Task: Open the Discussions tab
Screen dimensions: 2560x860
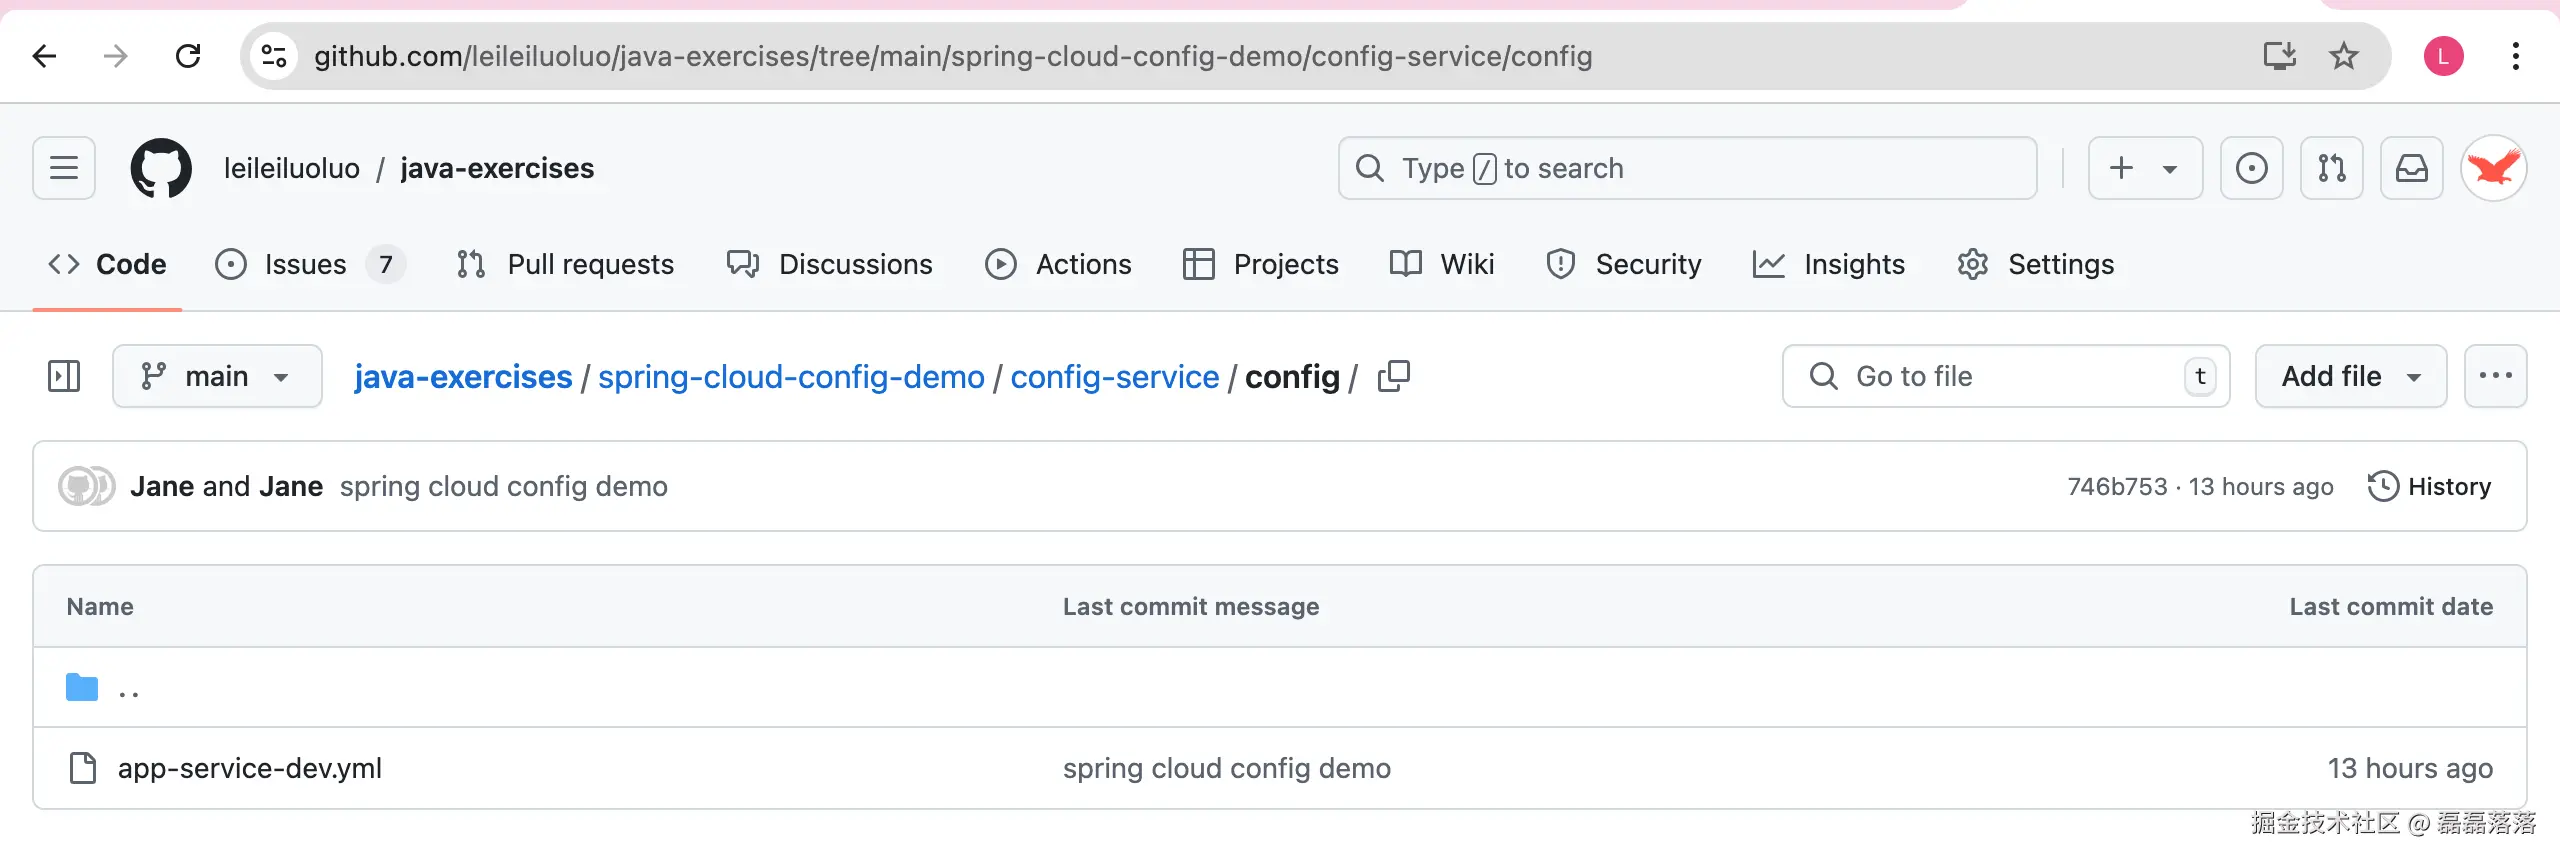Action: click(x=829, y=264)
